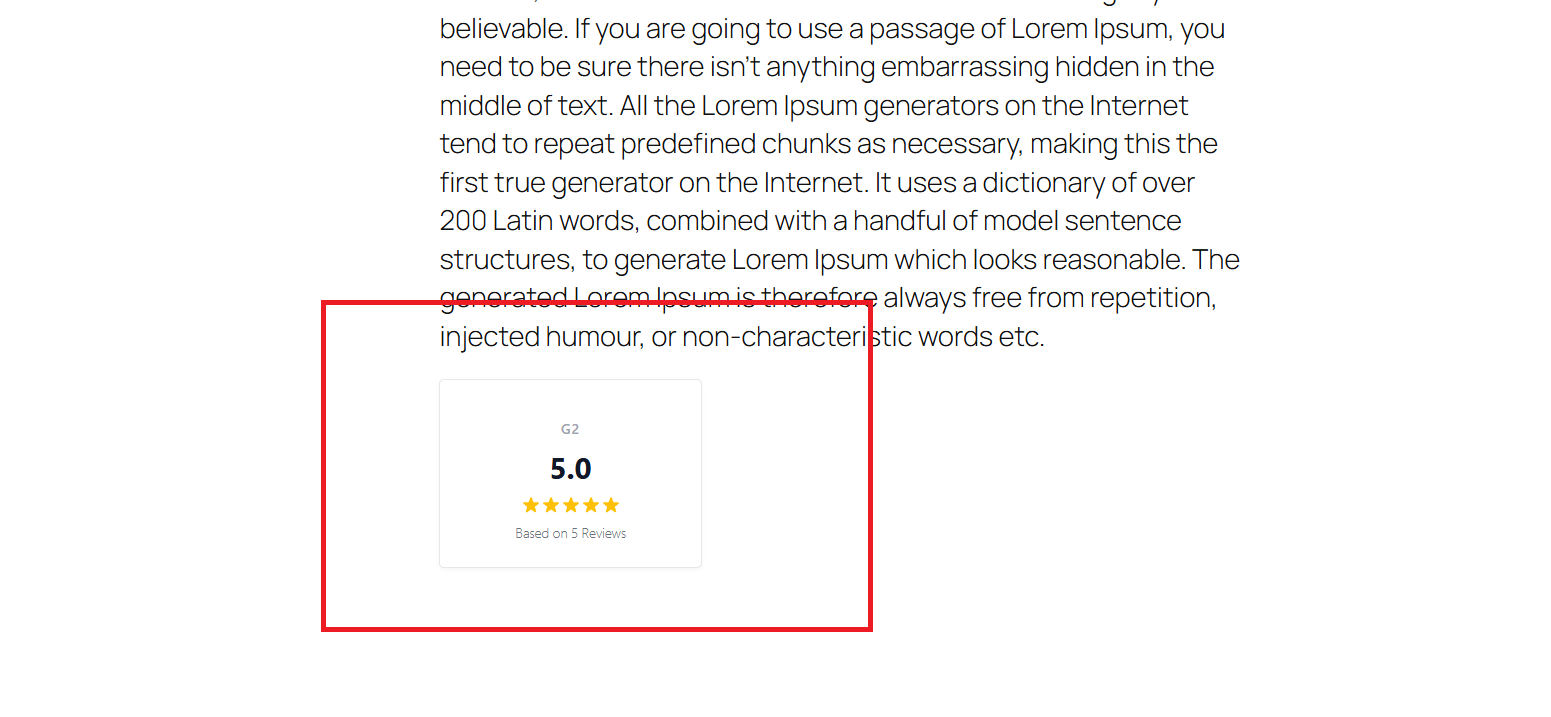Screen dimensions: 1551x717
Task: Select the third star in the rating
Action: point(571,505)
